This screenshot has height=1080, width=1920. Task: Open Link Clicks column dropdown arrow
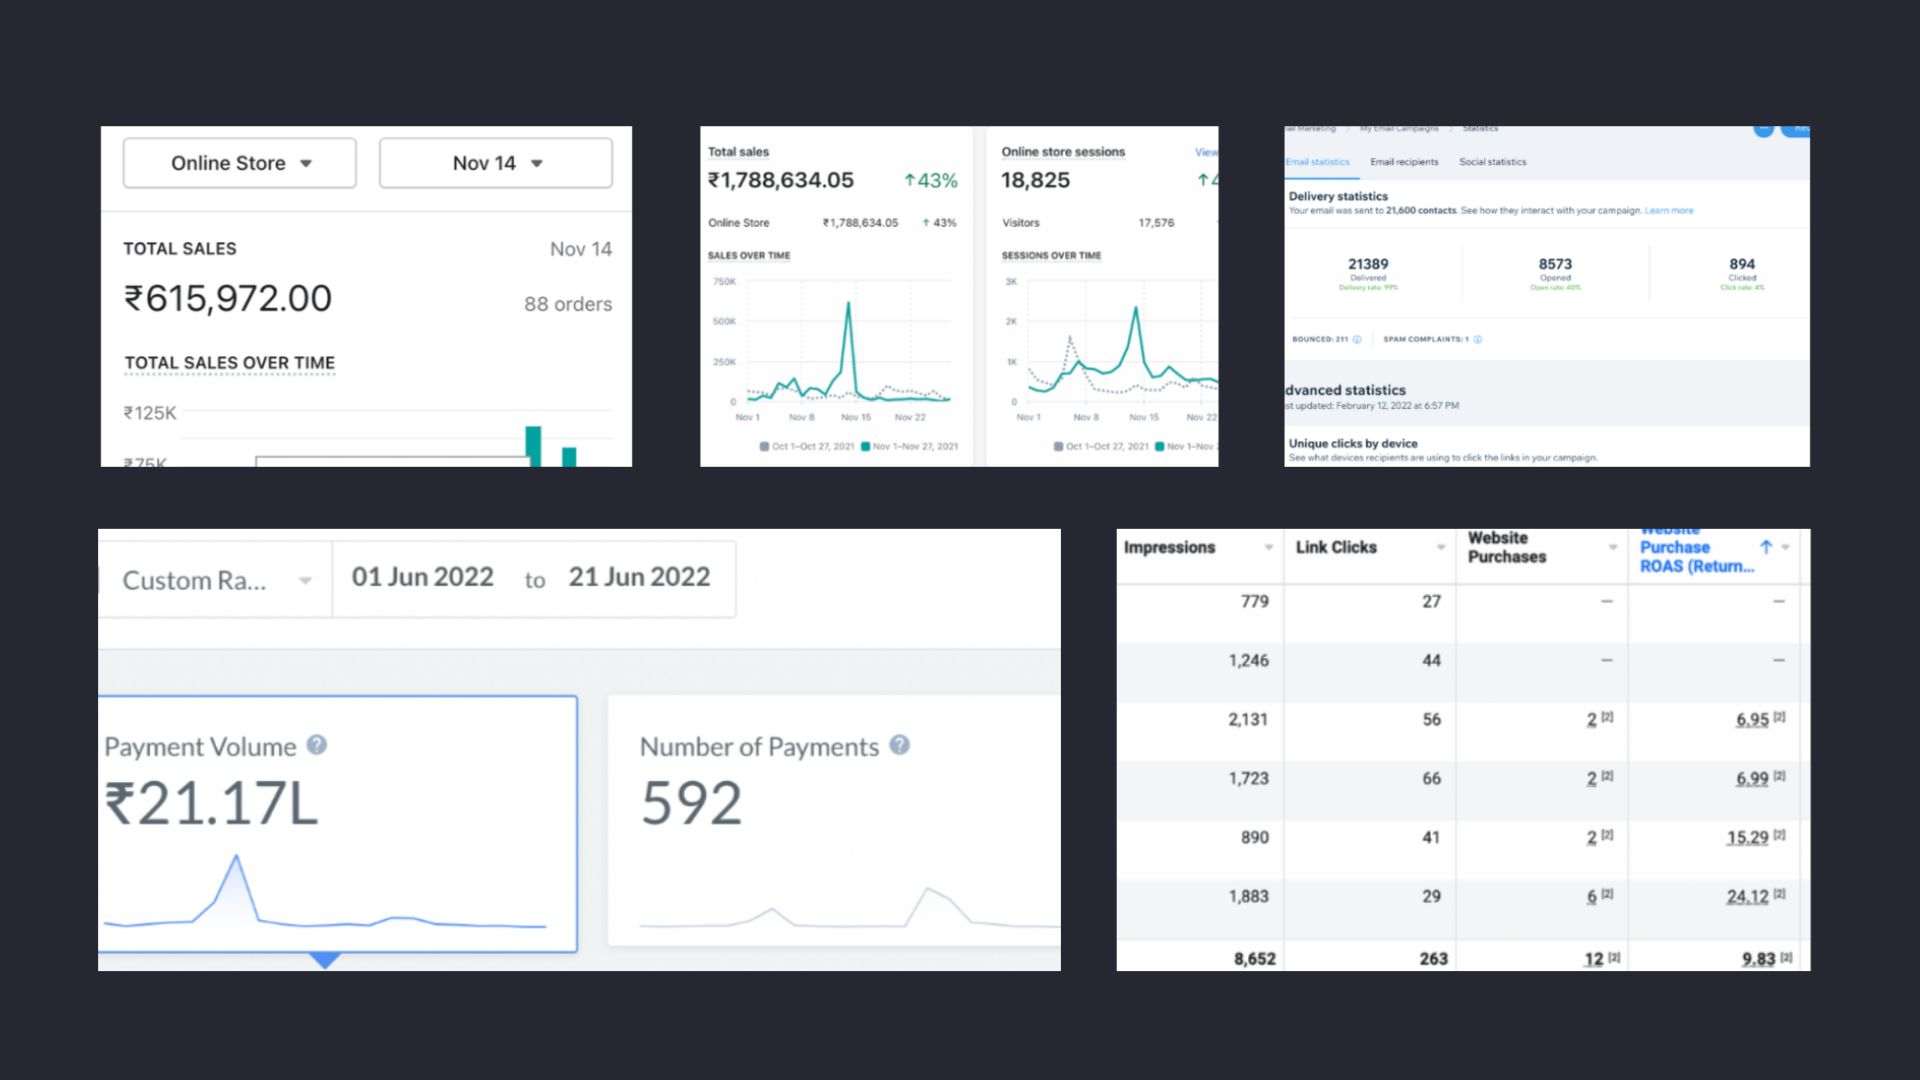(1441, 547)
